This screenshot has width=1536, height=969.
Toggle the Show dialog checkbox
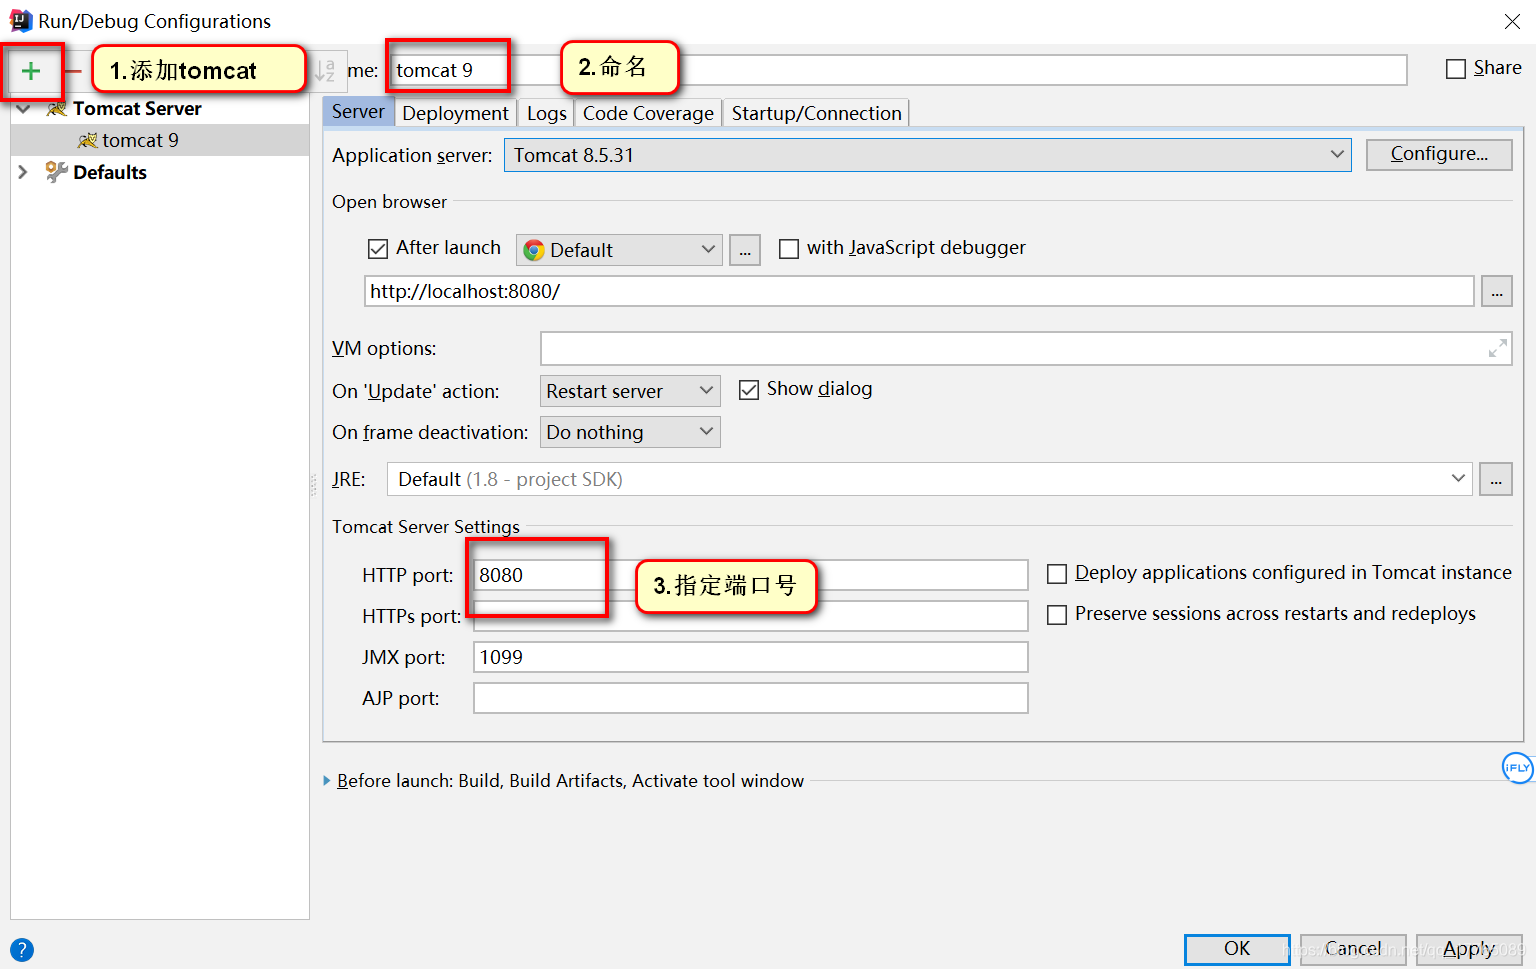pyautogui.click(x=749, y=390)
